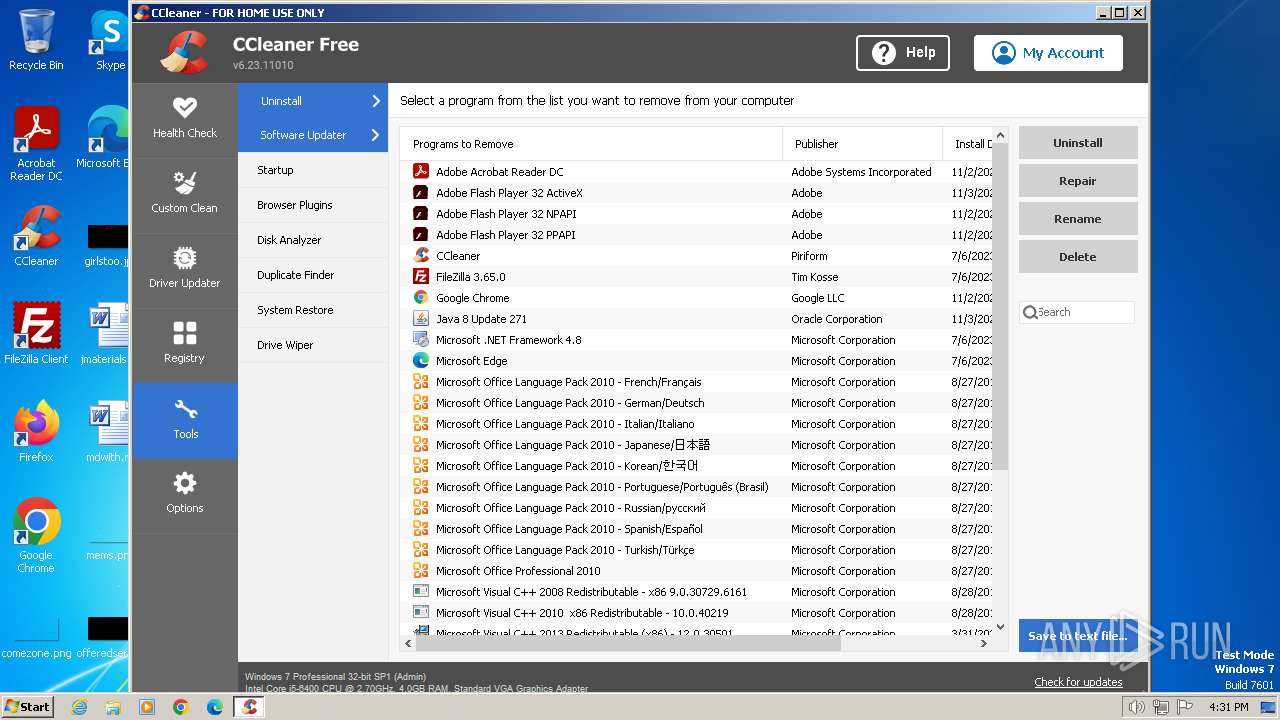This screenshot has width=1280, height=720.
Task: Open the Health Check section
Action: pyautogui.click(x=185, y=118)
